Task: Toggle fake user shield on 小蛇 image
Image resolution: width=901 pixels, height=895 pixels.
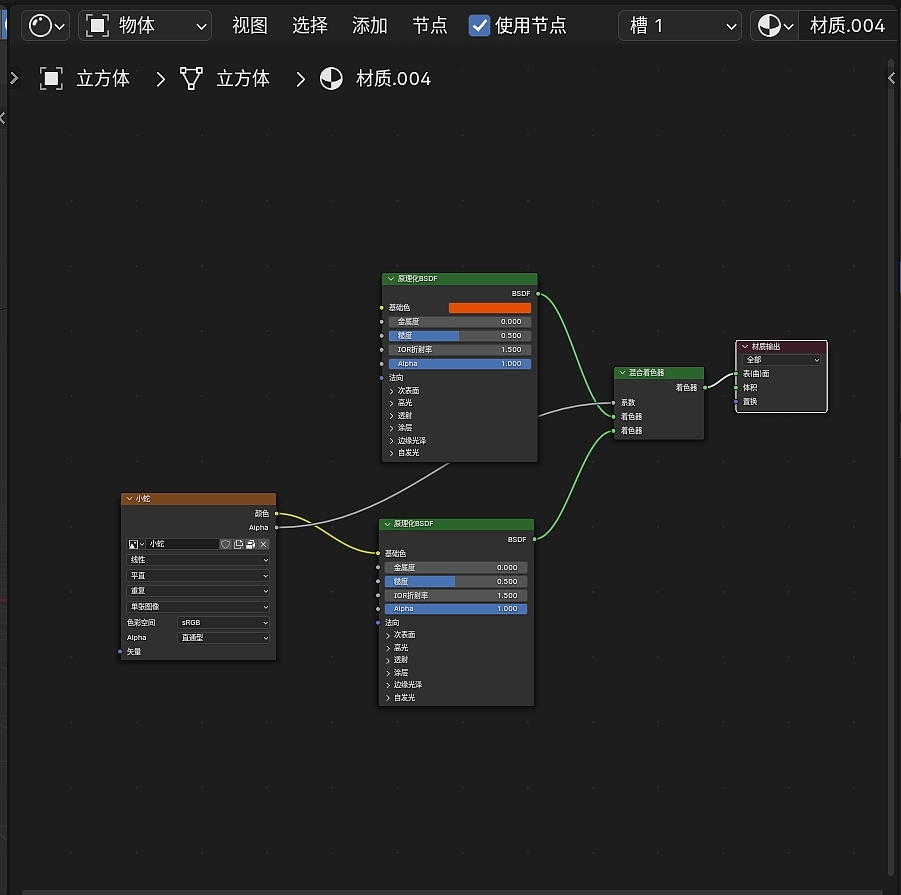Action: (225, 544)
